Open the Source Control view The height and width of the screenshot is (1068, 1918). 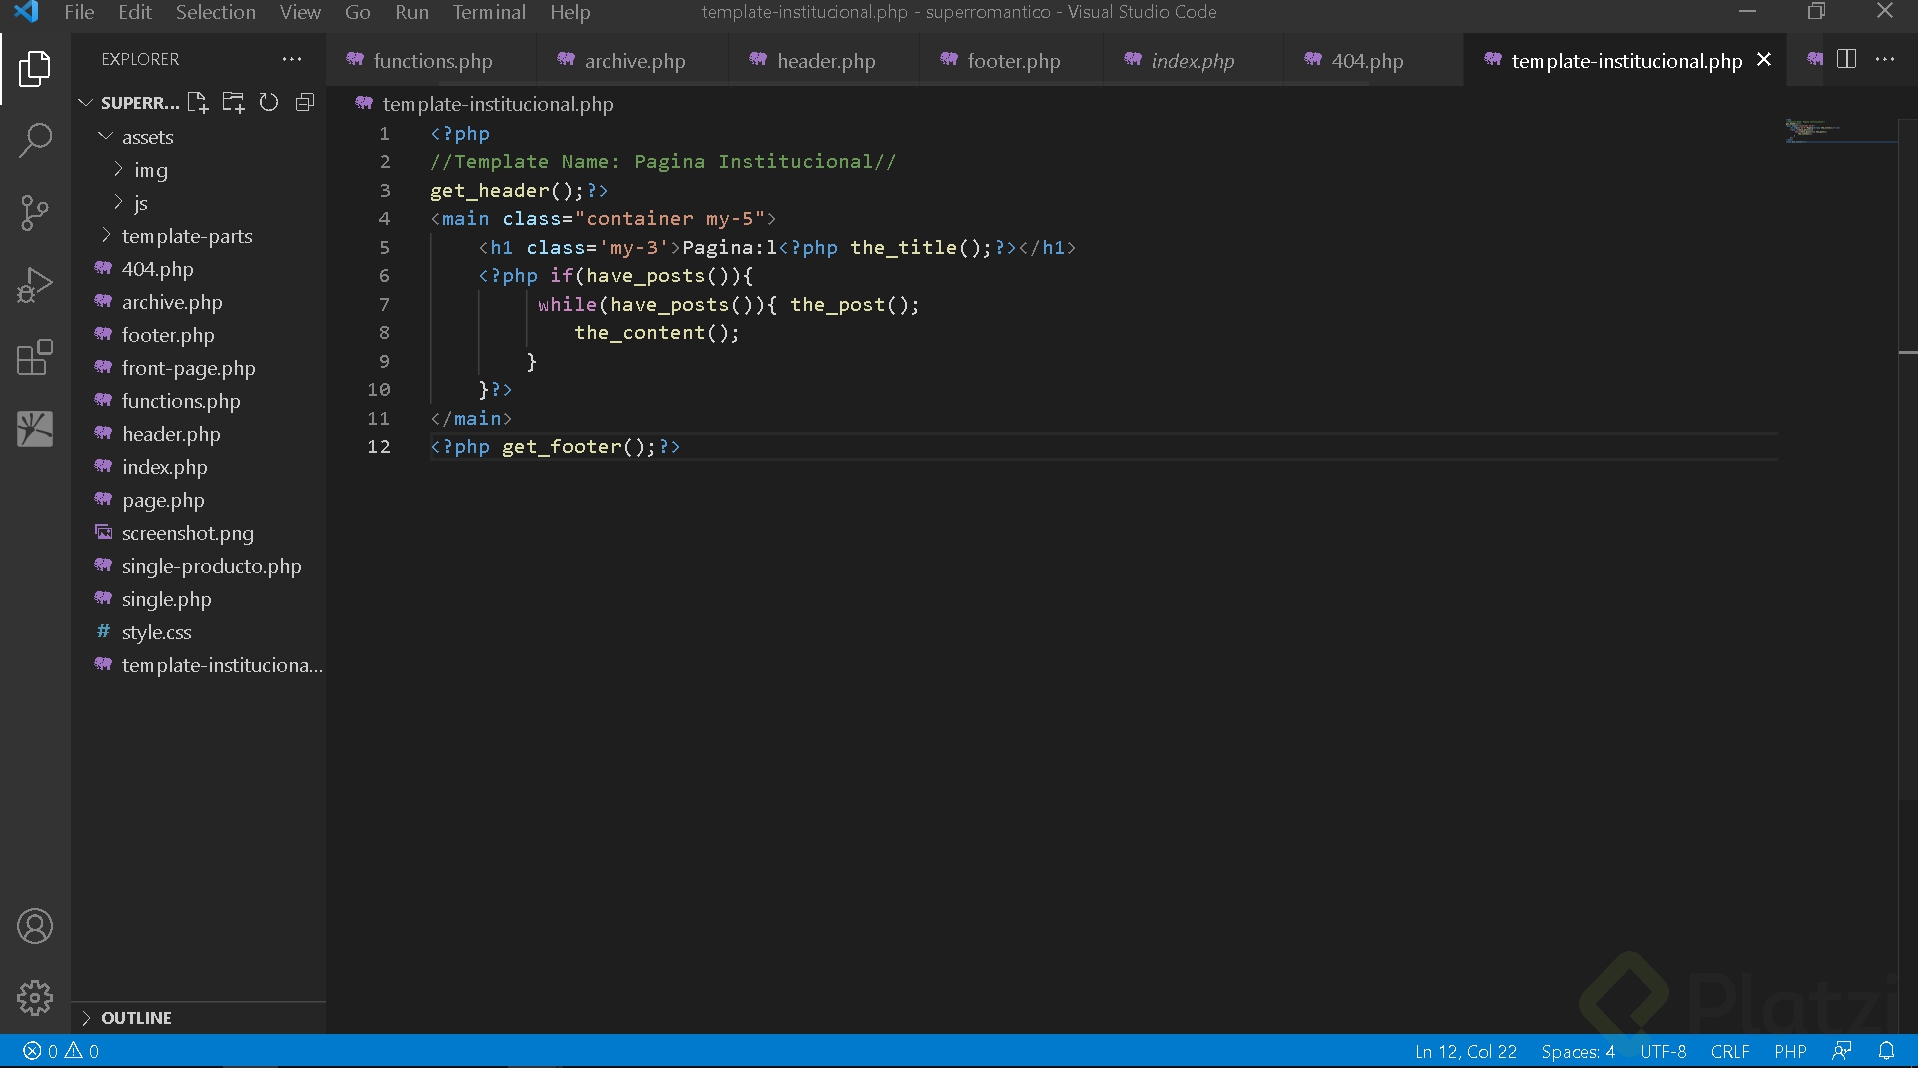click(35, 213)
